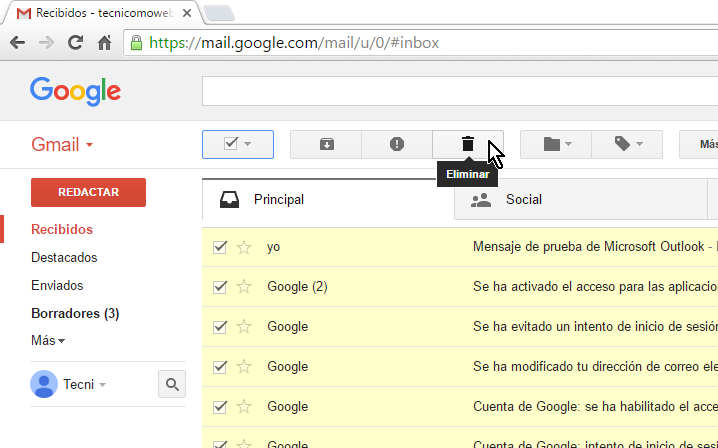This screenshot has height=448, width=718.
Task: Click the sender name yo
Action: point(273,247)
